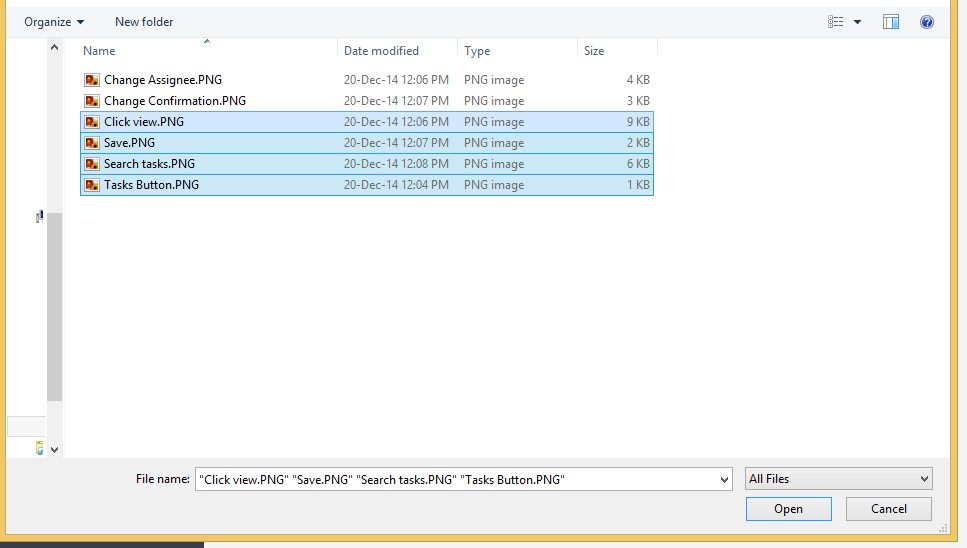
Task: Click the Save.PNG file icon
Action: pos(92,143)
